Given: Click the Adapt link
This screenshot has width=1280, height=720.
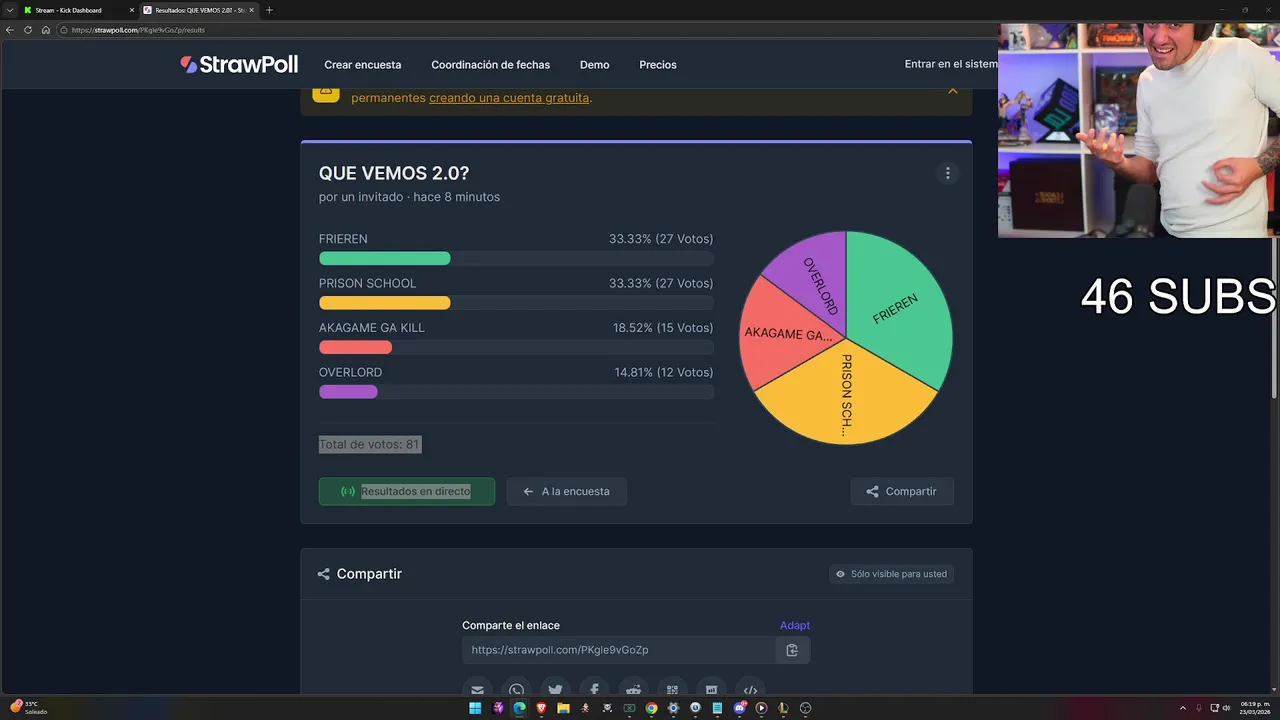Looking at the screenshot, I should tap(795, 625).
